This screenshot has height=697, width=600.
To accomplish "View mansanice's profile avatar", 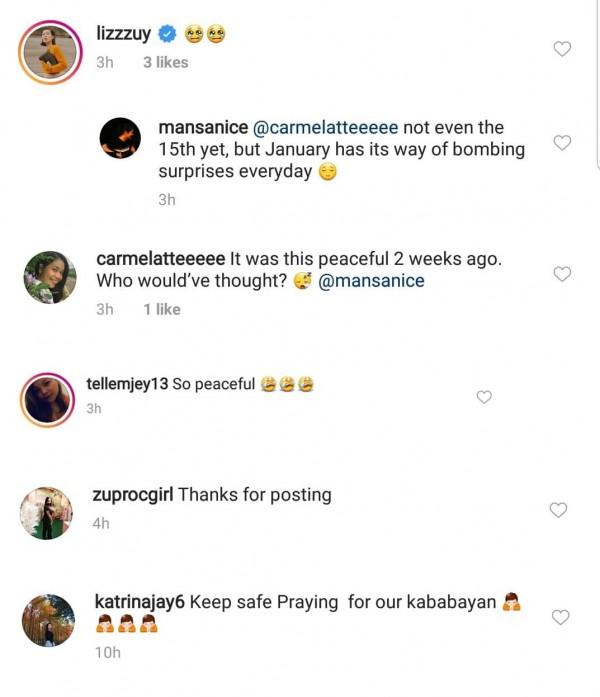I will tap(124, 136).
